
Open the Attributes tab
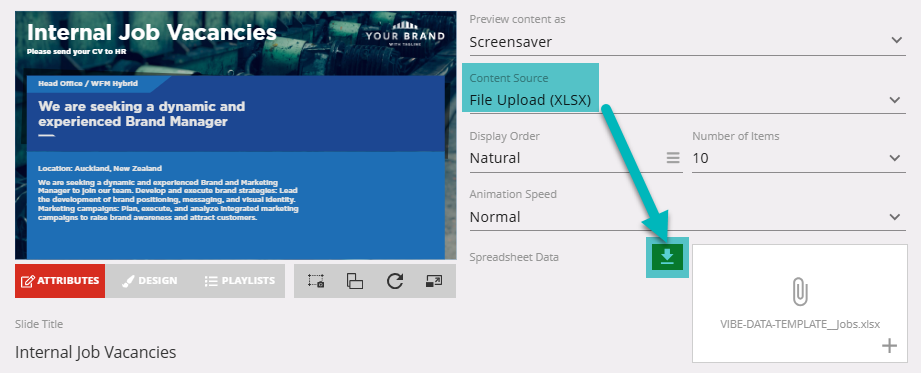tap(60, 281)
